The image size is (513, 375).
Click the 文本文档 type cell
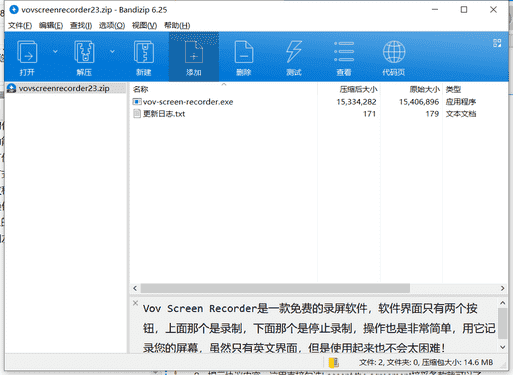click(x=461, y=114)
